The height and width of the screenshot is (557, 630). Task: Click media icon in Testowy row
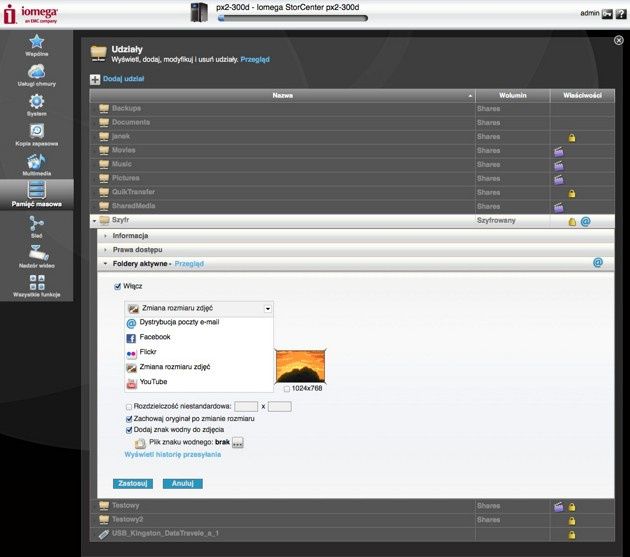(558, 507)
